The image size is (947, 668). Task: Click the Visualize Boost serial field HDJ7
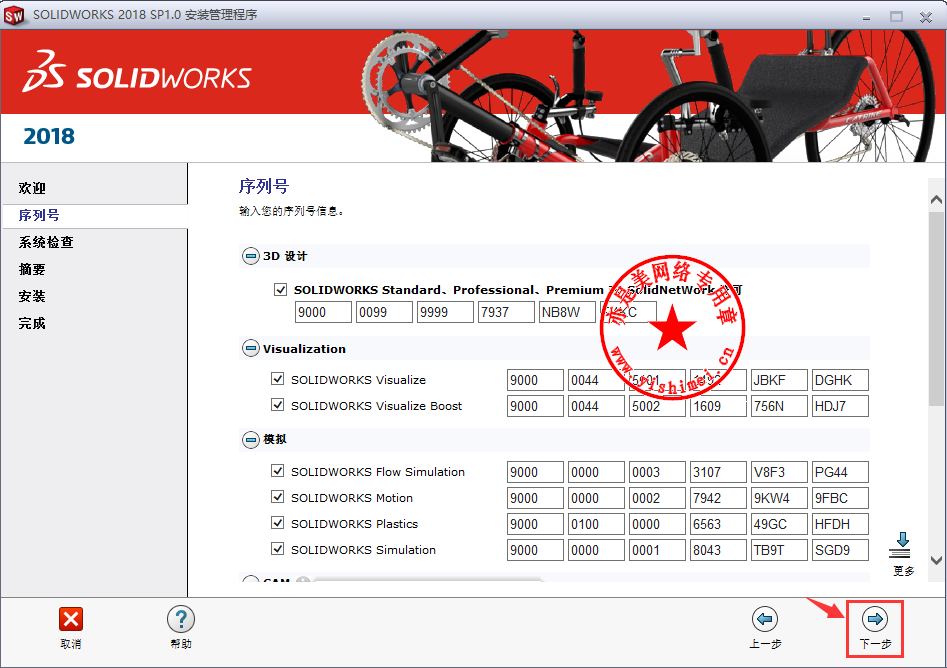(840, 406)
